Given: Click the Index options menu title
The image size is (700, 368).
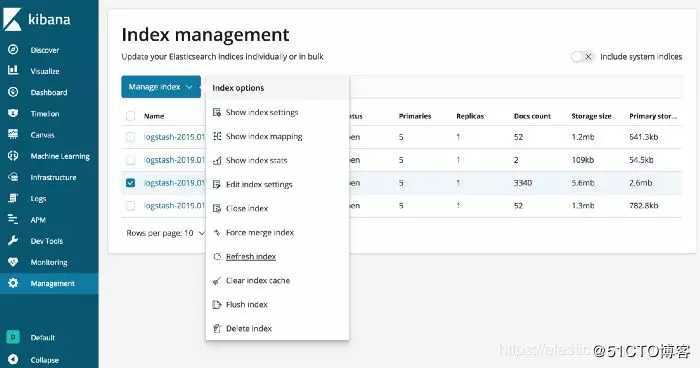Looking at the screenshot, I should click(x=238, y=88).
